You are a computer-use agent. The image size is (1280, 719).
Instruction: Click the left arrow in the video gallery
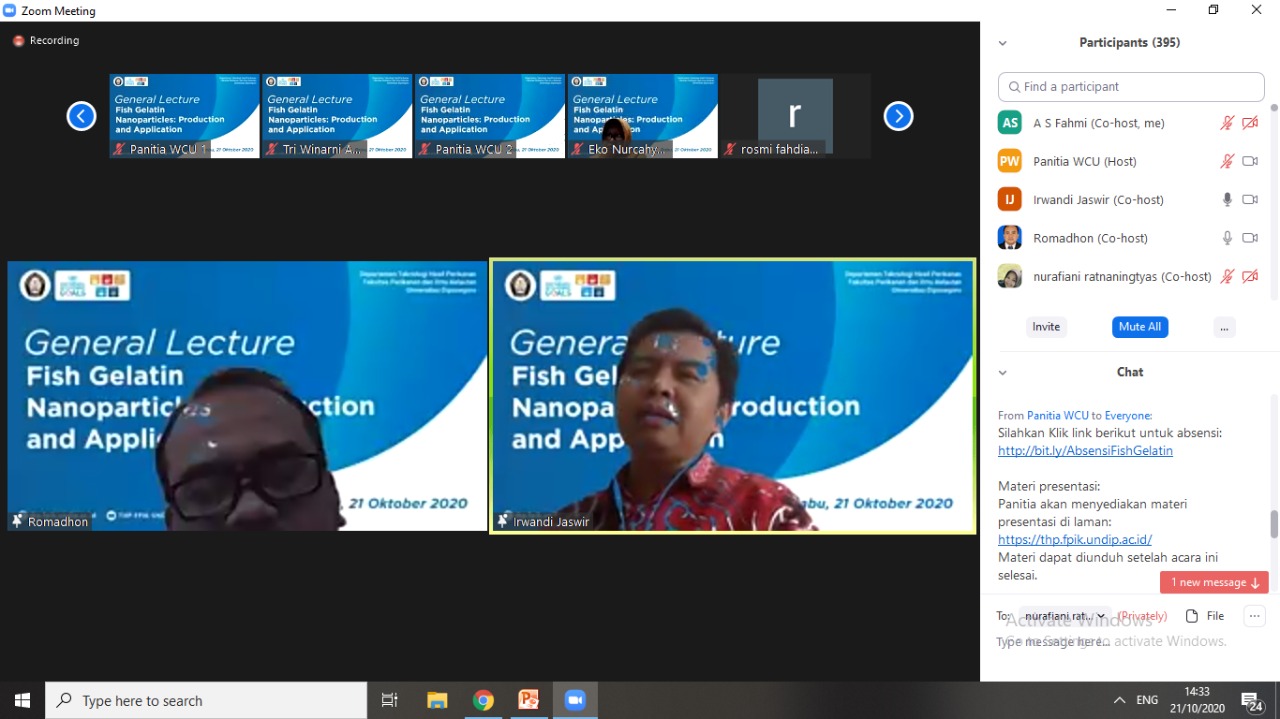tap(81, 117)
